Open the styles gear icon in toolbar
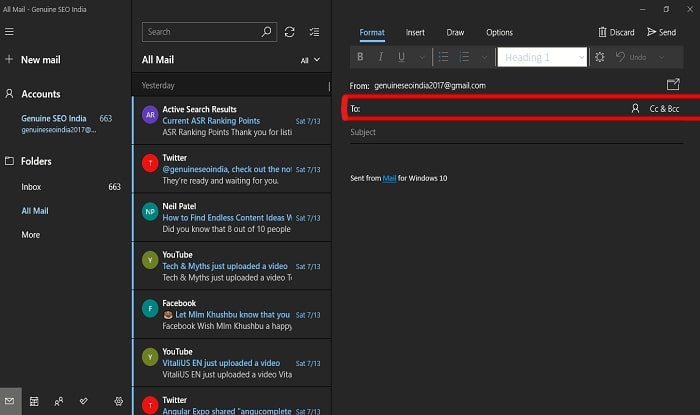700x415 pixels. click(x=600, y=57)
